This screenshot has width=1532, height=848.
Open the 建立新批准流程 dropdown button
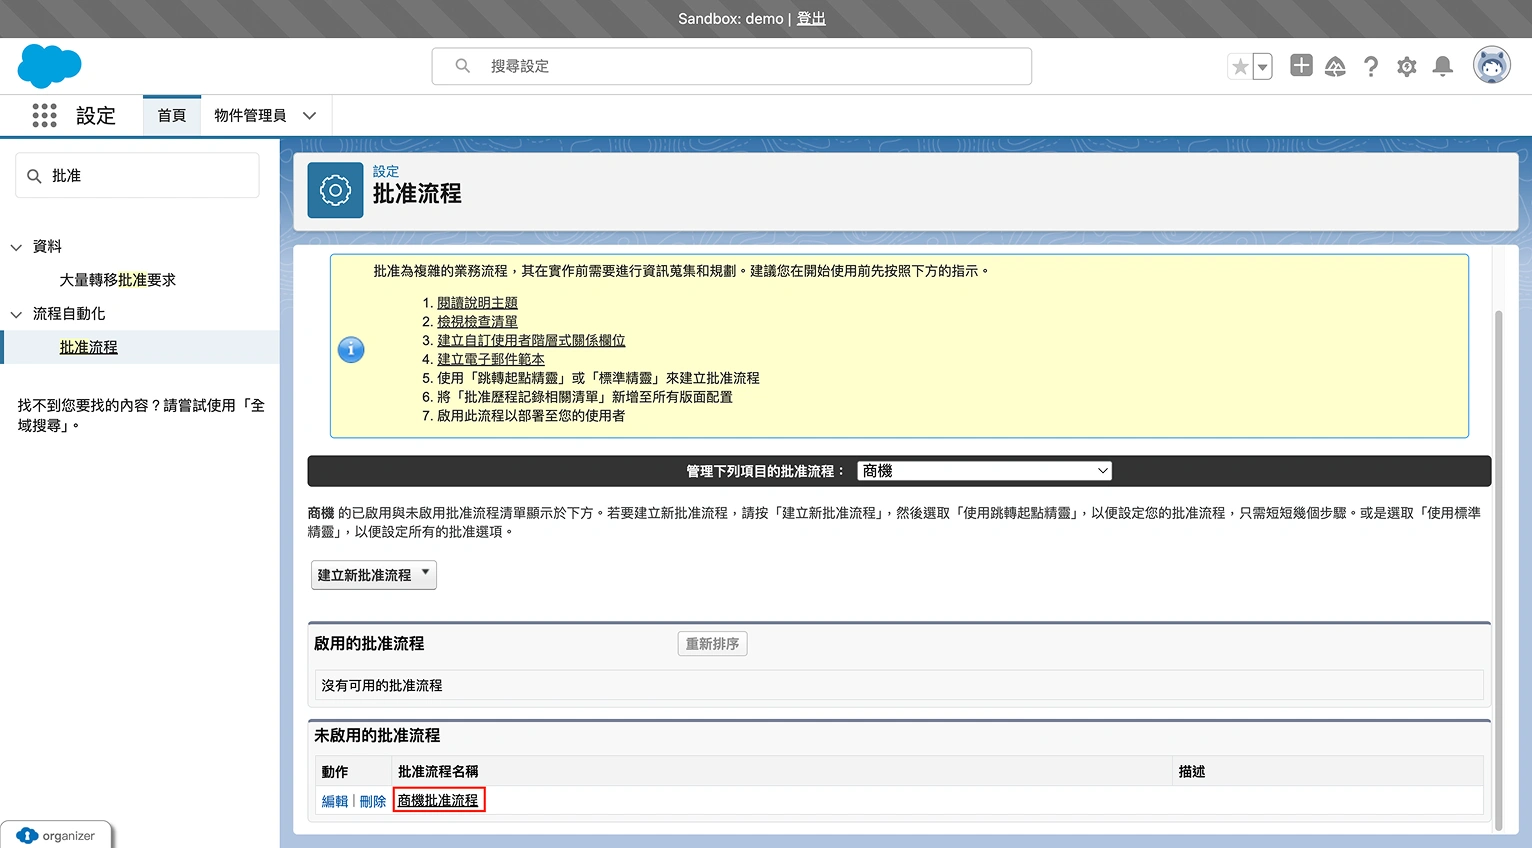(373, 575)
